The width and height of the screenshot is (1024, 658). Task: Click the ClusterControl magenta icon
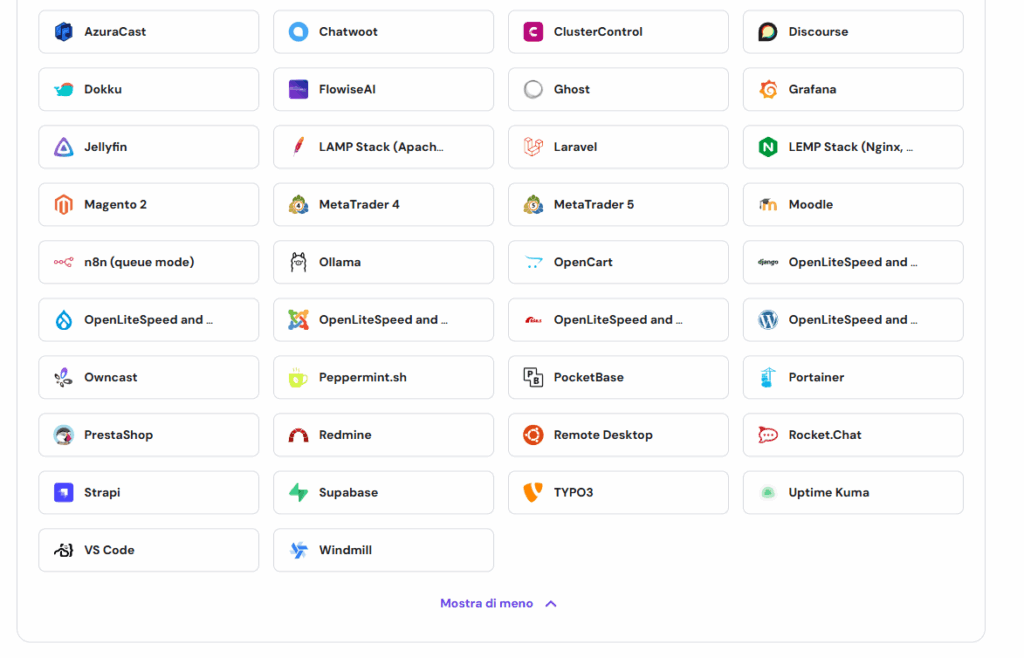pos(533,31)
